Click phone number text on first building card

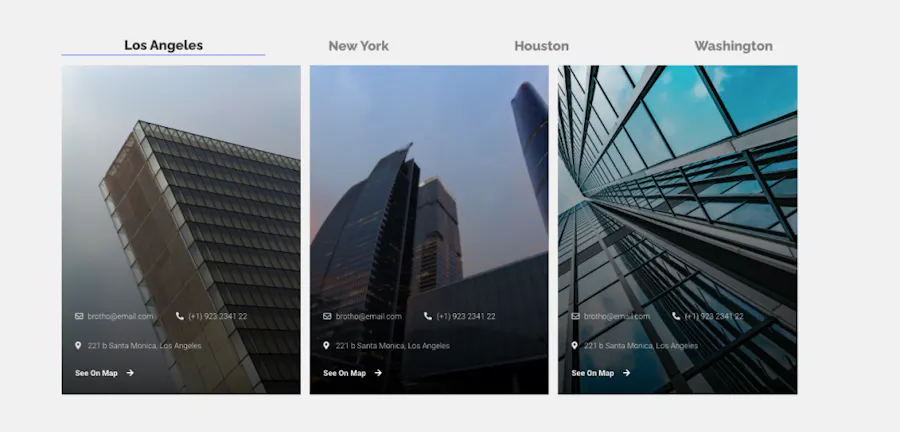(218, 316)
